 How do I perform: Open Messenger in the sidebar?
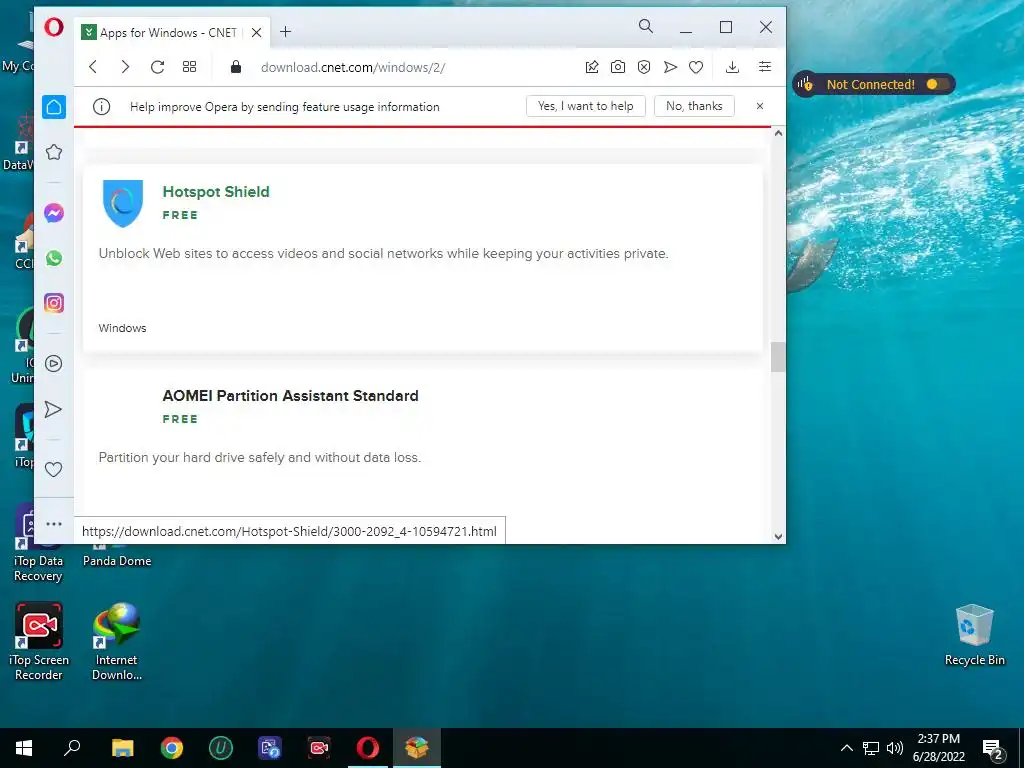click(x=54, y=212)
